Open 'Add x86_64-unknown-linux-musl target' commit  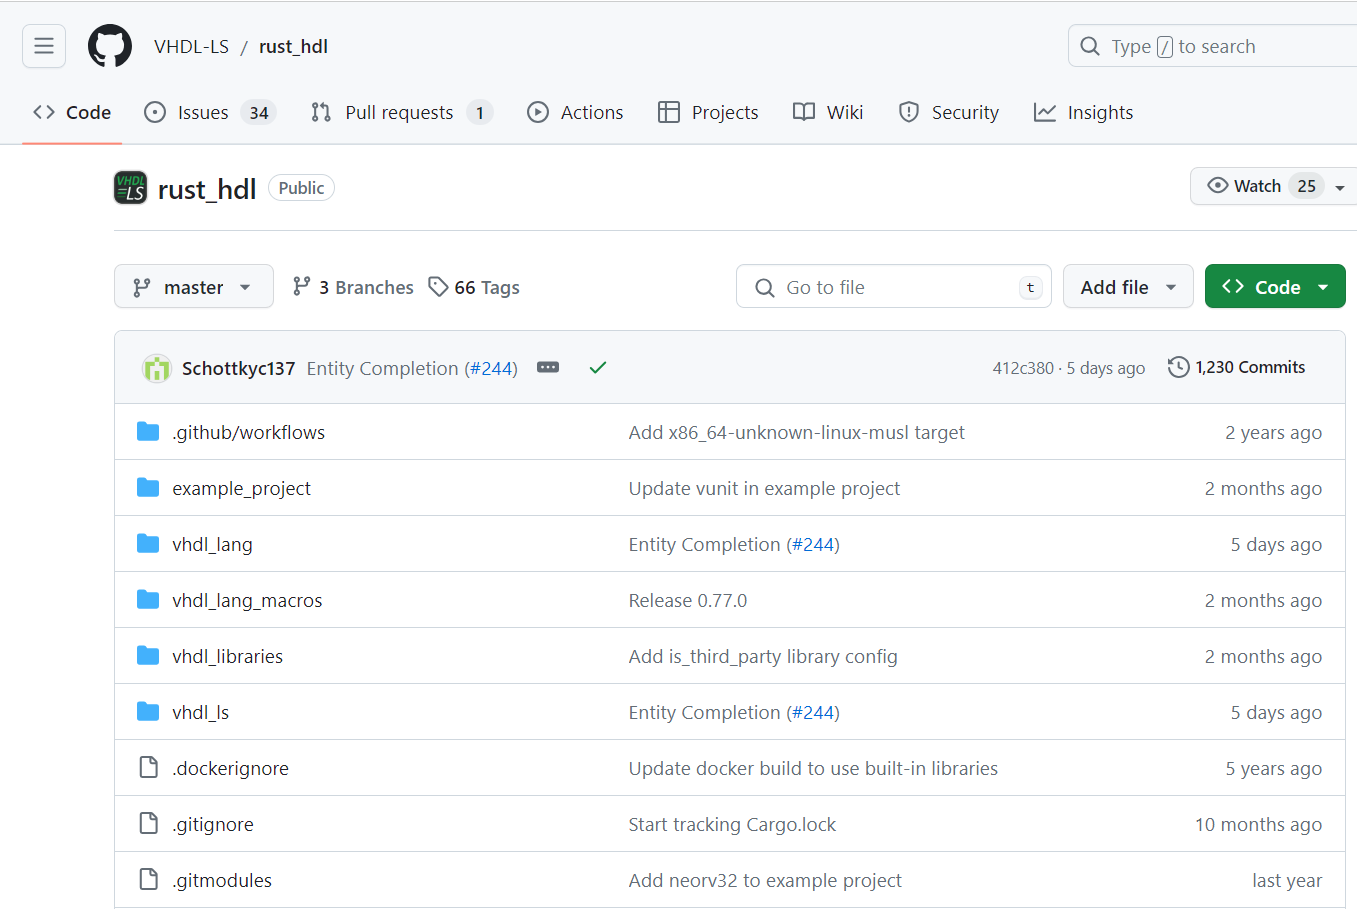[x=796, y=432]
